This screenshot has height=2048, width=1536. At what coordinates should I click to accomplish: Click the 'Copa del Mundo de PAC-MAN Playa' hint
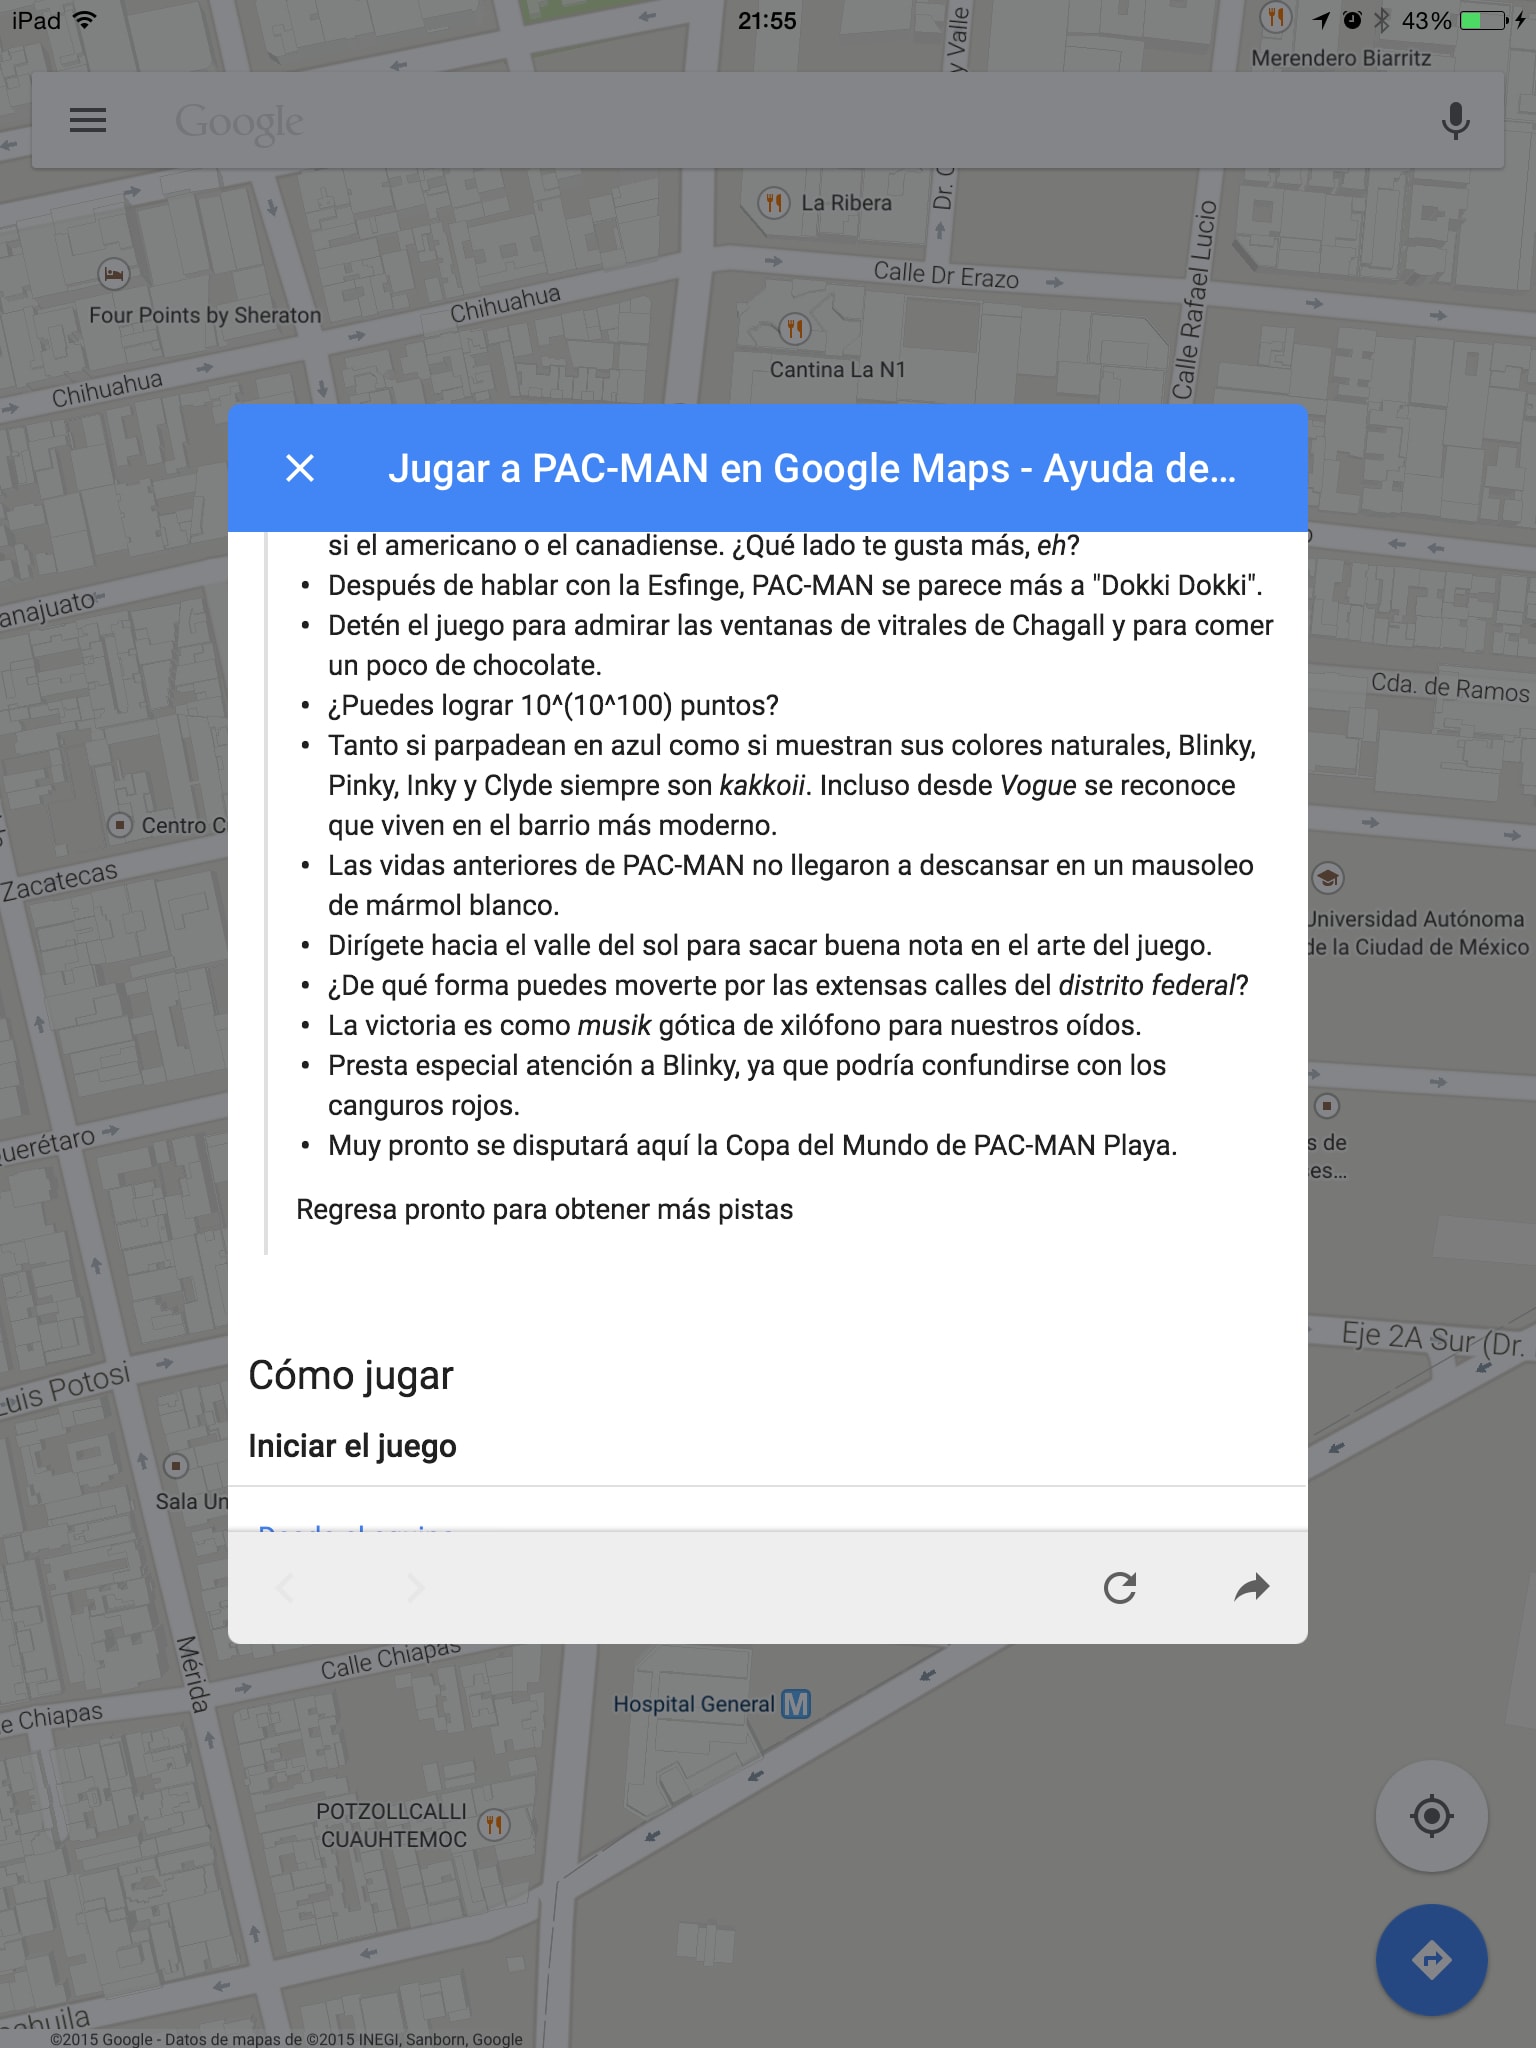tap(752, 1145)
